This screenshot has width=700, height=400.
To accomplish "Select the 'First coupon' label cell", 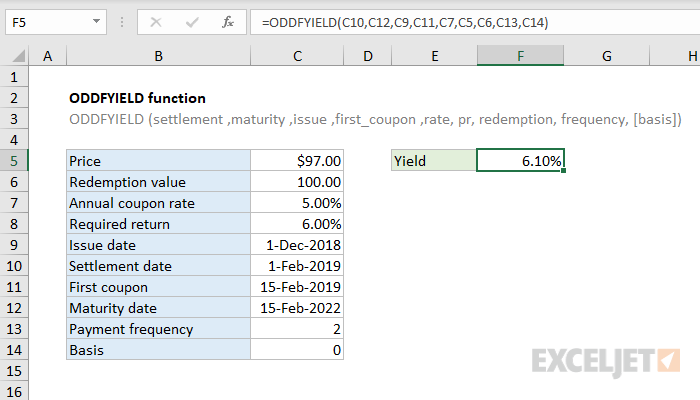I will pyautogui.click(x=158, y=287).
